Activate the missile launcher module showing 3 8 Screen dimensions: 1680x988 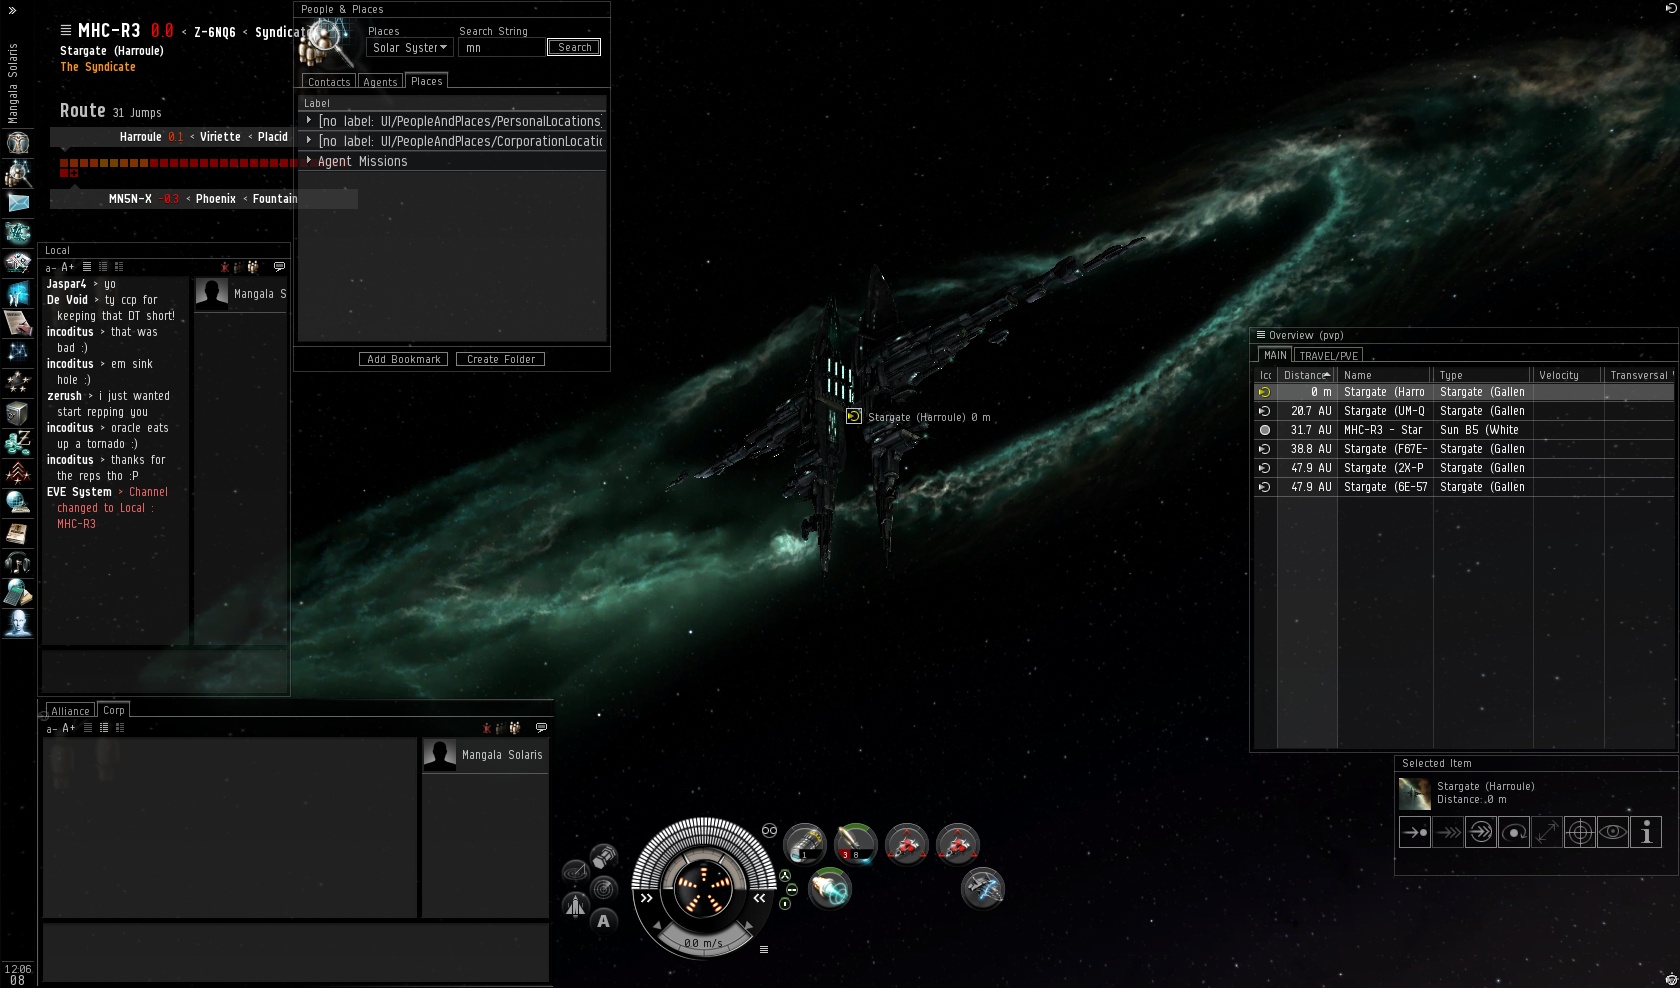coord(855,843)
